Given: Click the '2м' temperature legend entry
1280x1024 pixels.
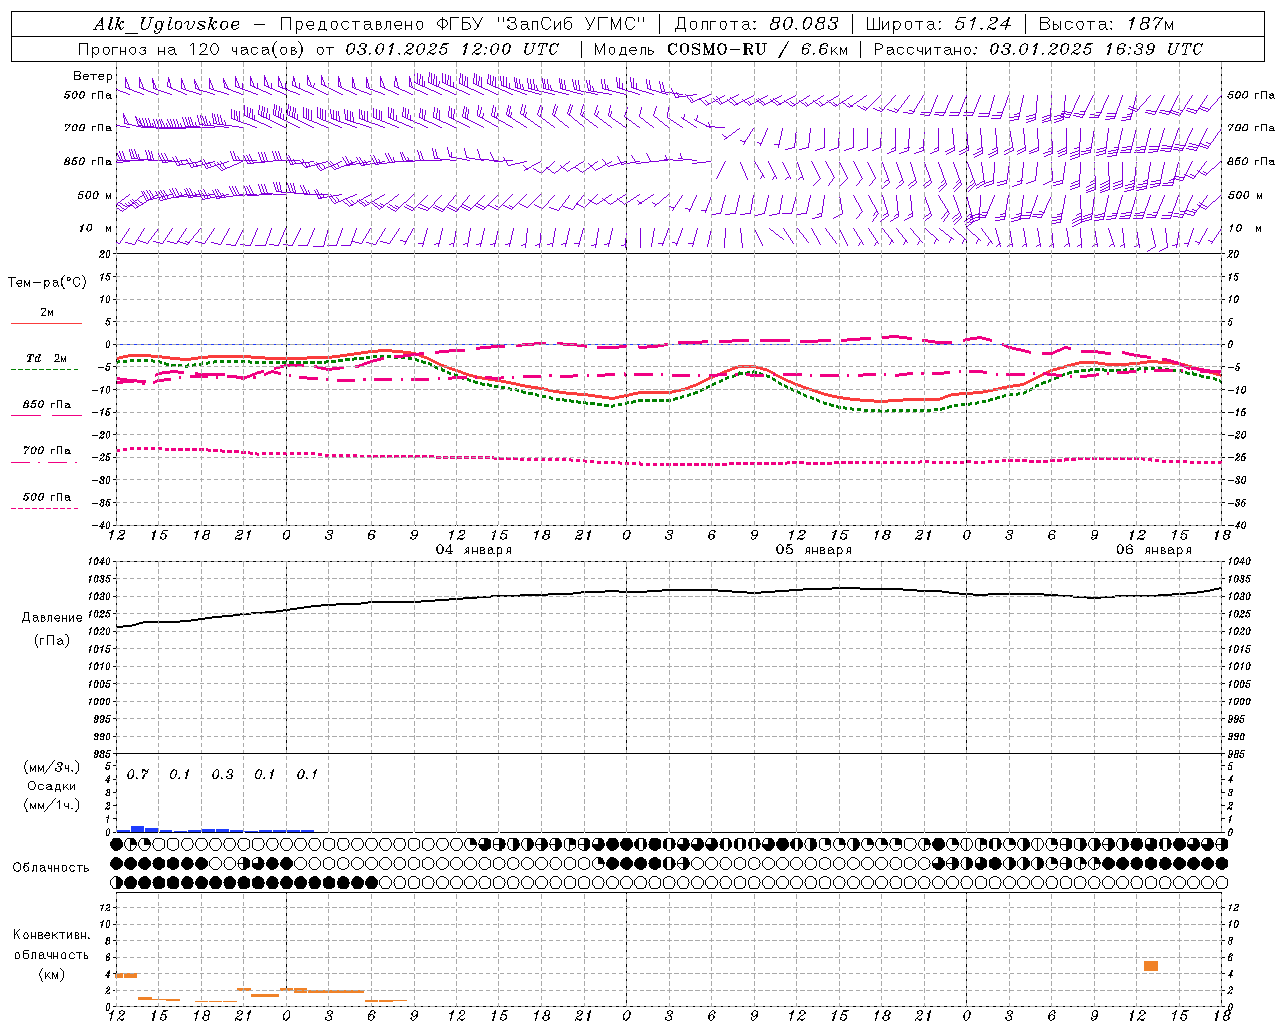Looking at the screenshot, I should pyautogui.click(x=47, y=313).
